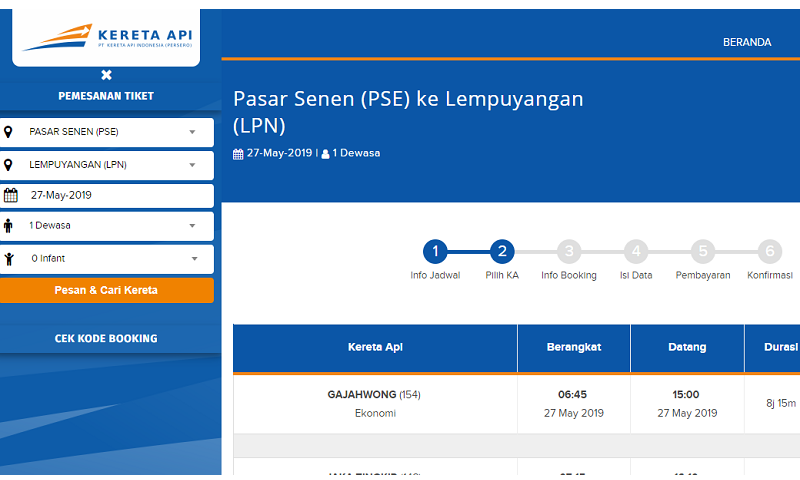Viewport: 800px width, 480px height.
Task: Select the Gajahwong (154) train row
Action: [x=374, y=403]
